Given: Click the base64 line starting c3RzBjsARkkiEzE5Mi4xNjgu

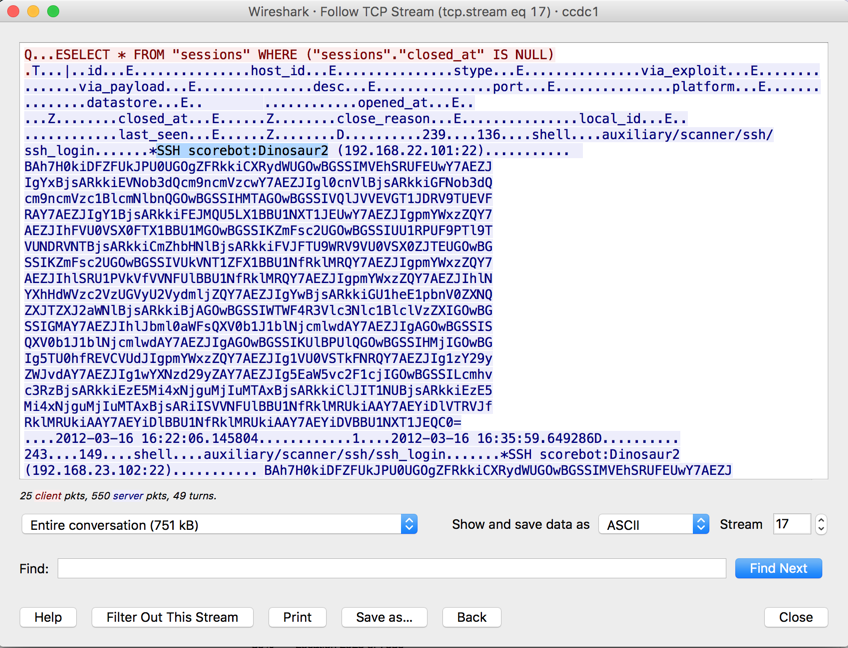Looking at the screenshot, I should [258, 390].
